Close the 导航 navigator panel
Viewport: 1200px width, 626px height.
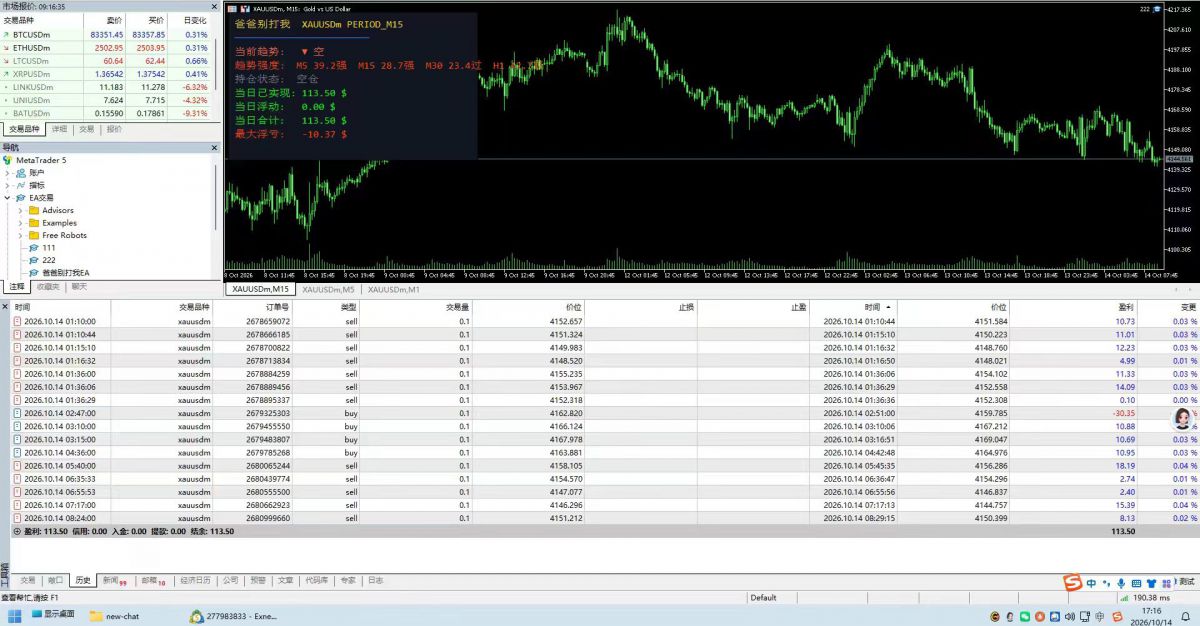click(214, 147)
